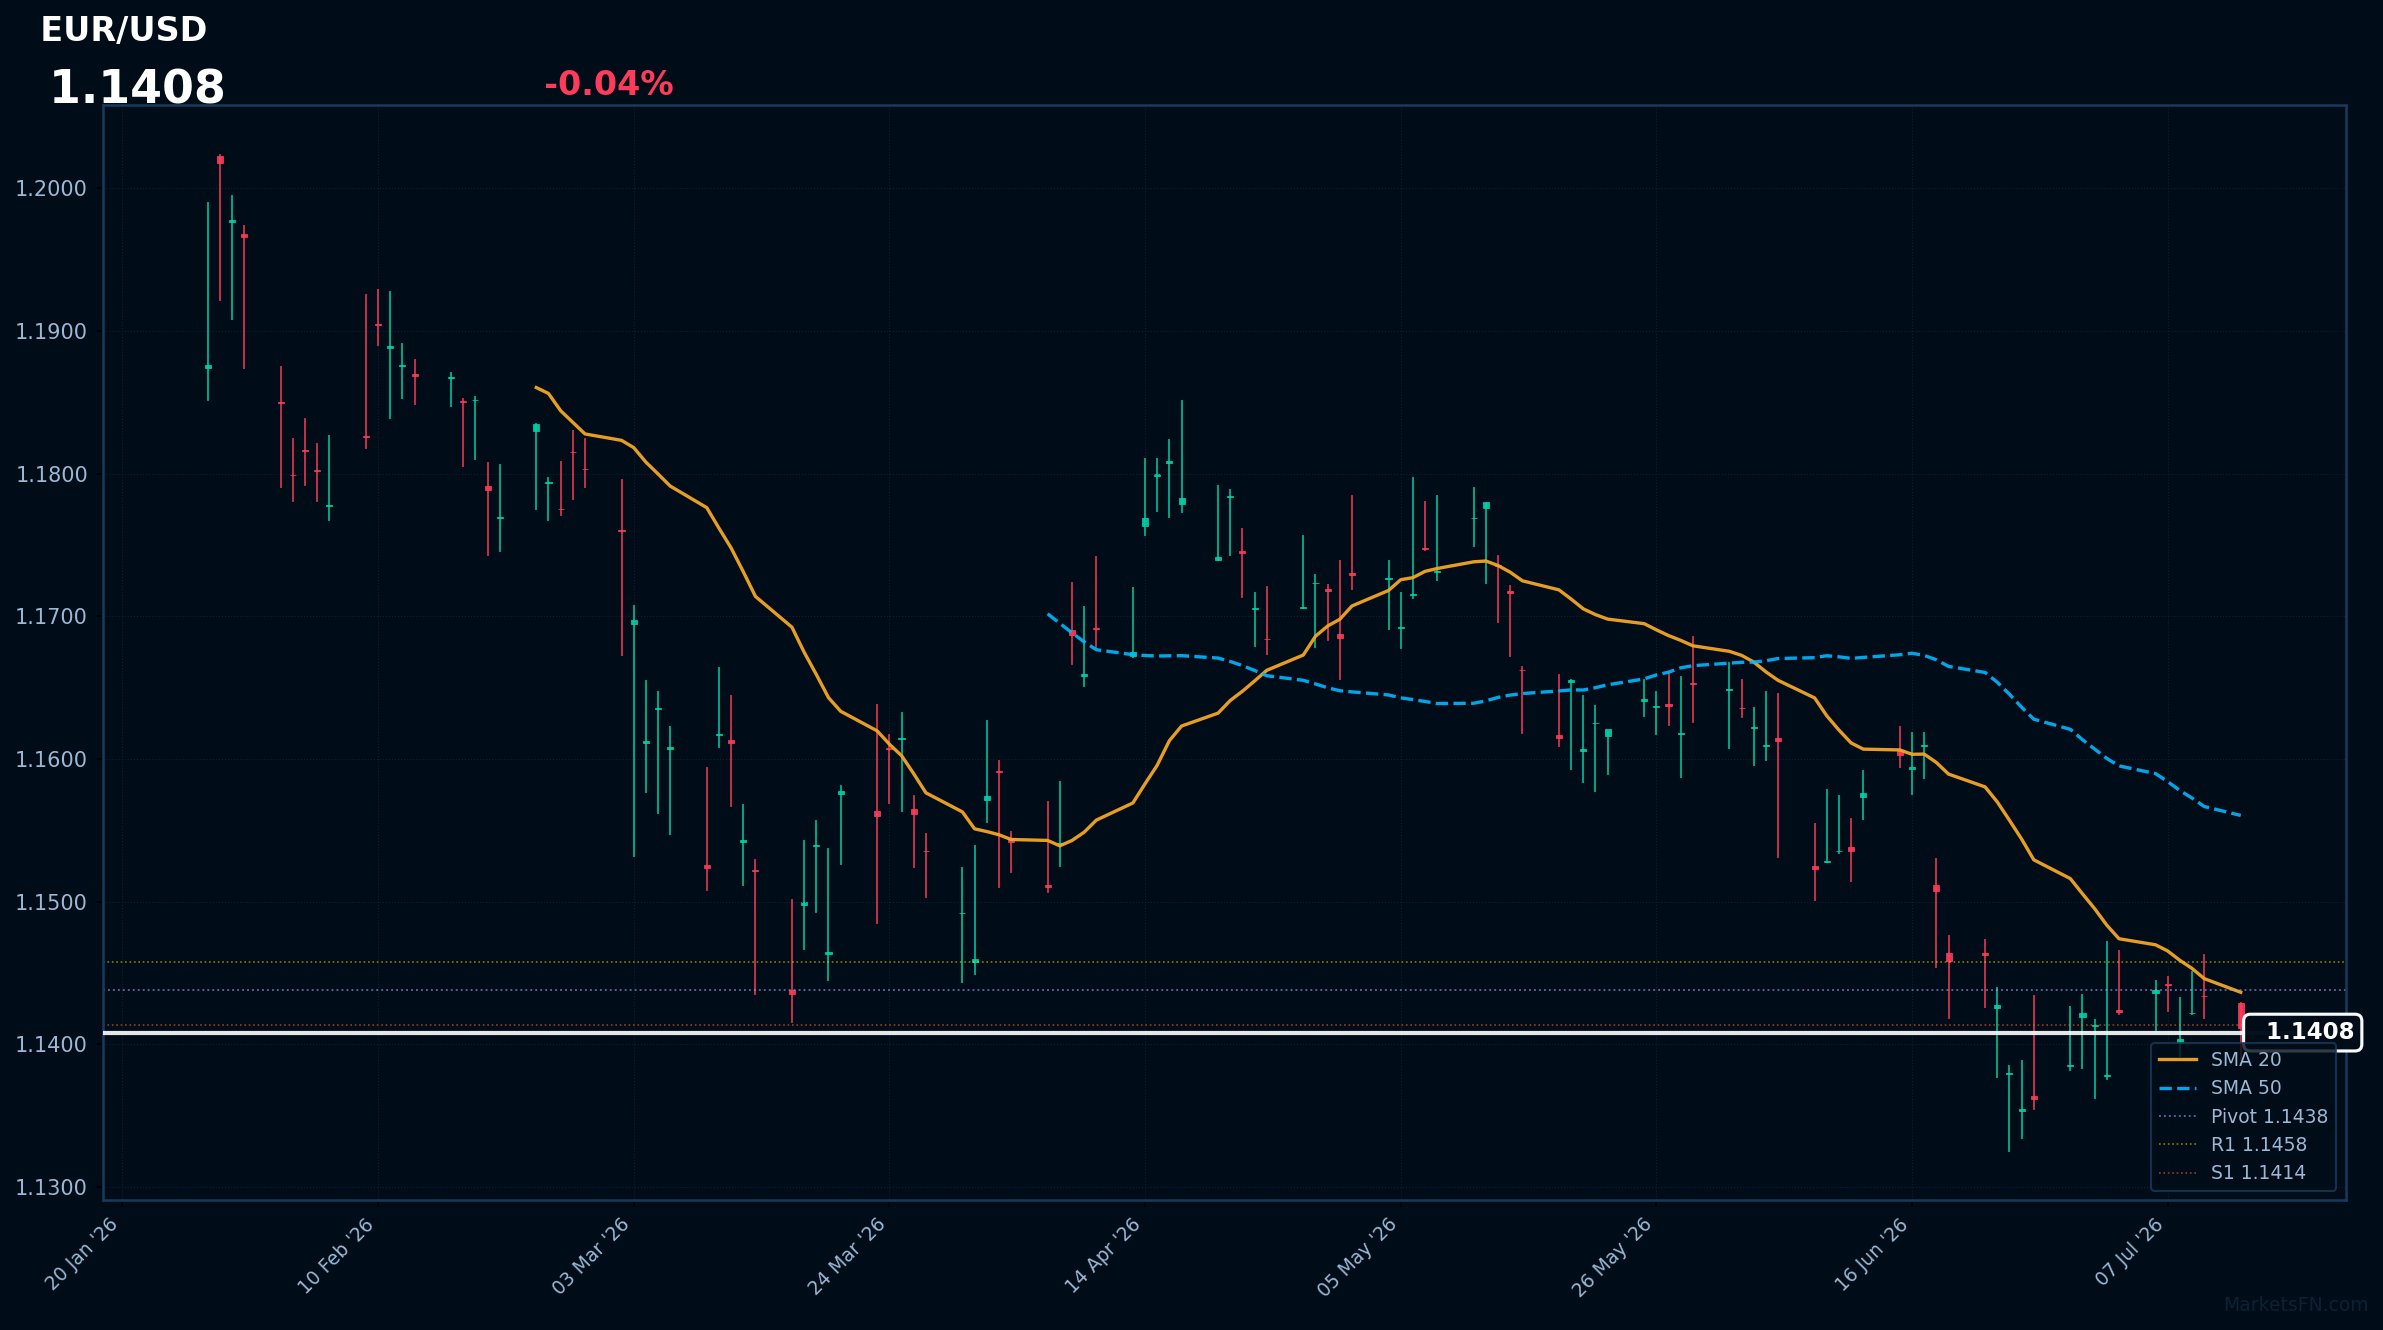Click the 10 Feb '26 date label
Screen dimensions: 2383x1330
[x=337, y=1255]
